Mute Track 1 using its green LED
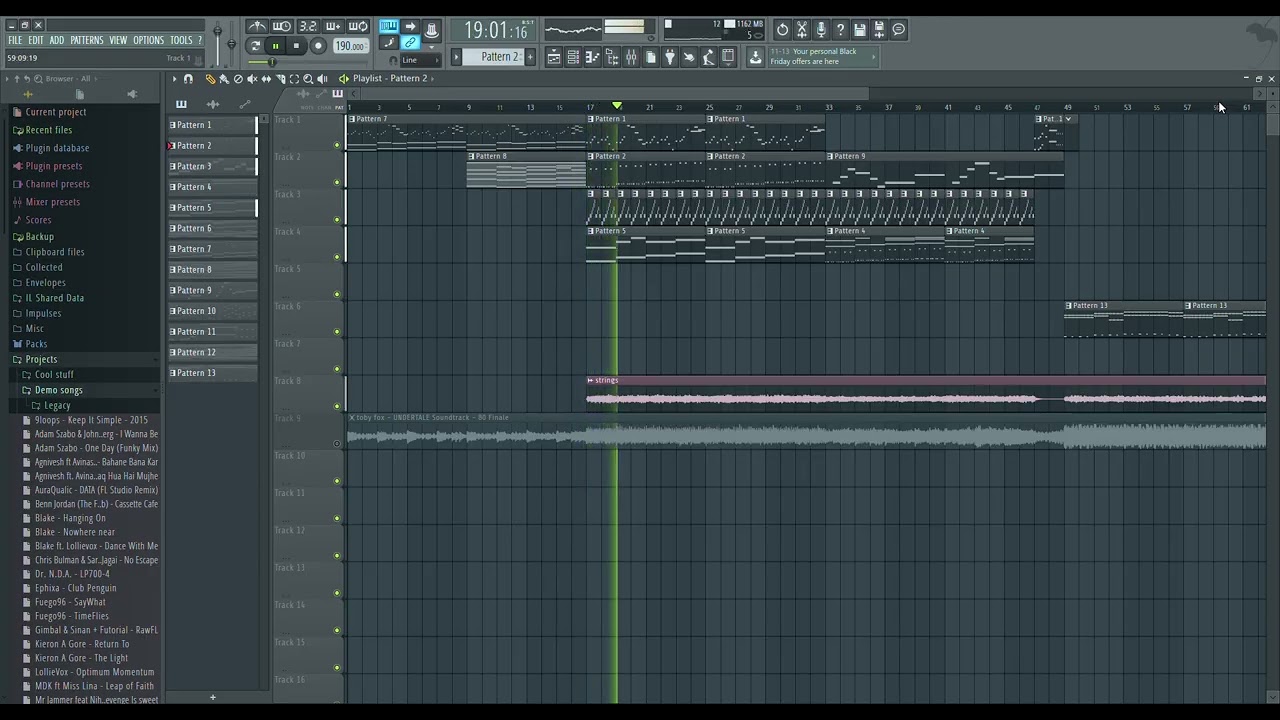 coord(337,145)
